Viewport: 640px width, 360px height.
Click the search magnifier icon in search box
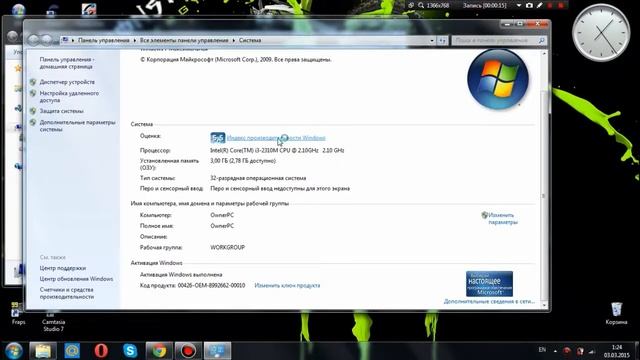point(541,40)
